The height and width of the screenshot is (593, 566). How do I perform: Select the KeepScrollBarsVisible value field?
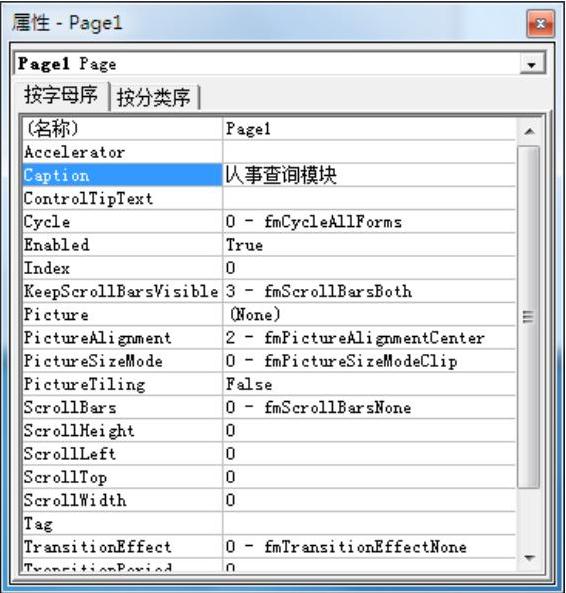(x=369, y=291)
